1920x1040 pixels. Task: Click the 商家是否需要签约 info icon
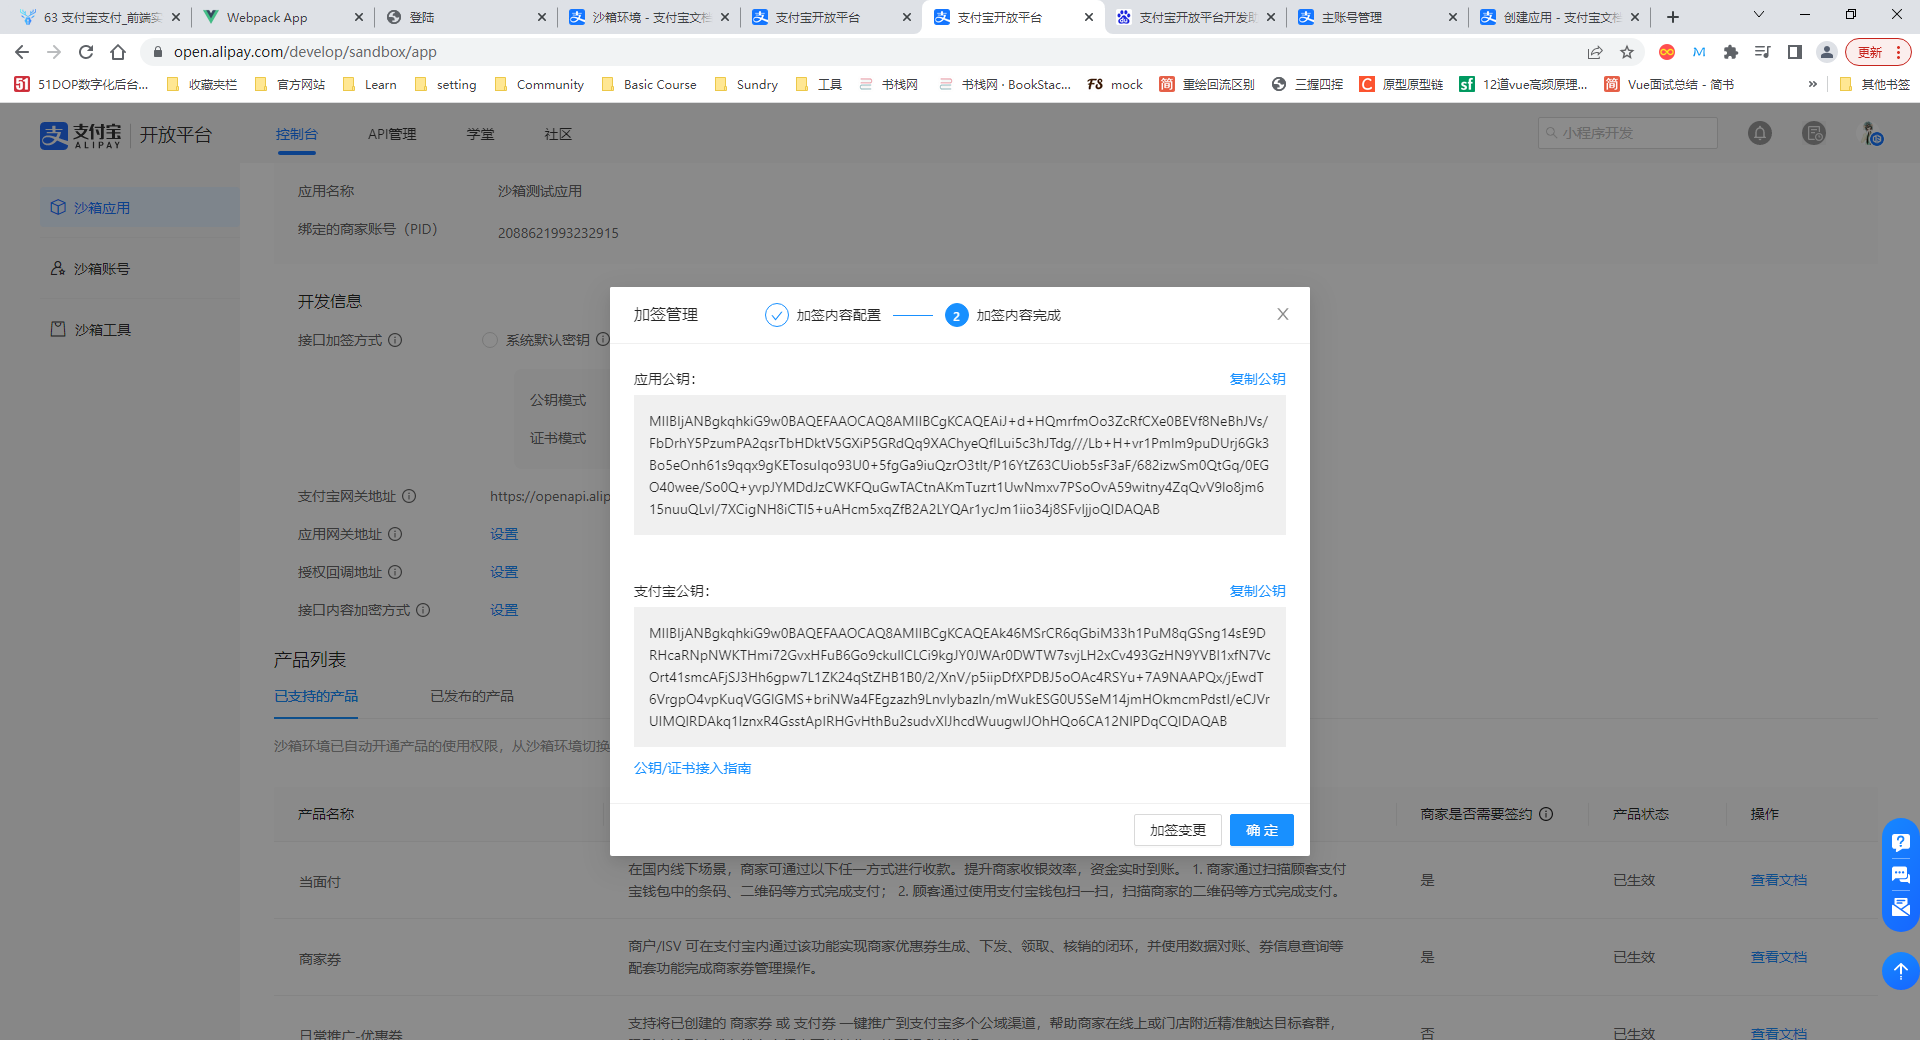(x=1546, y=814)
